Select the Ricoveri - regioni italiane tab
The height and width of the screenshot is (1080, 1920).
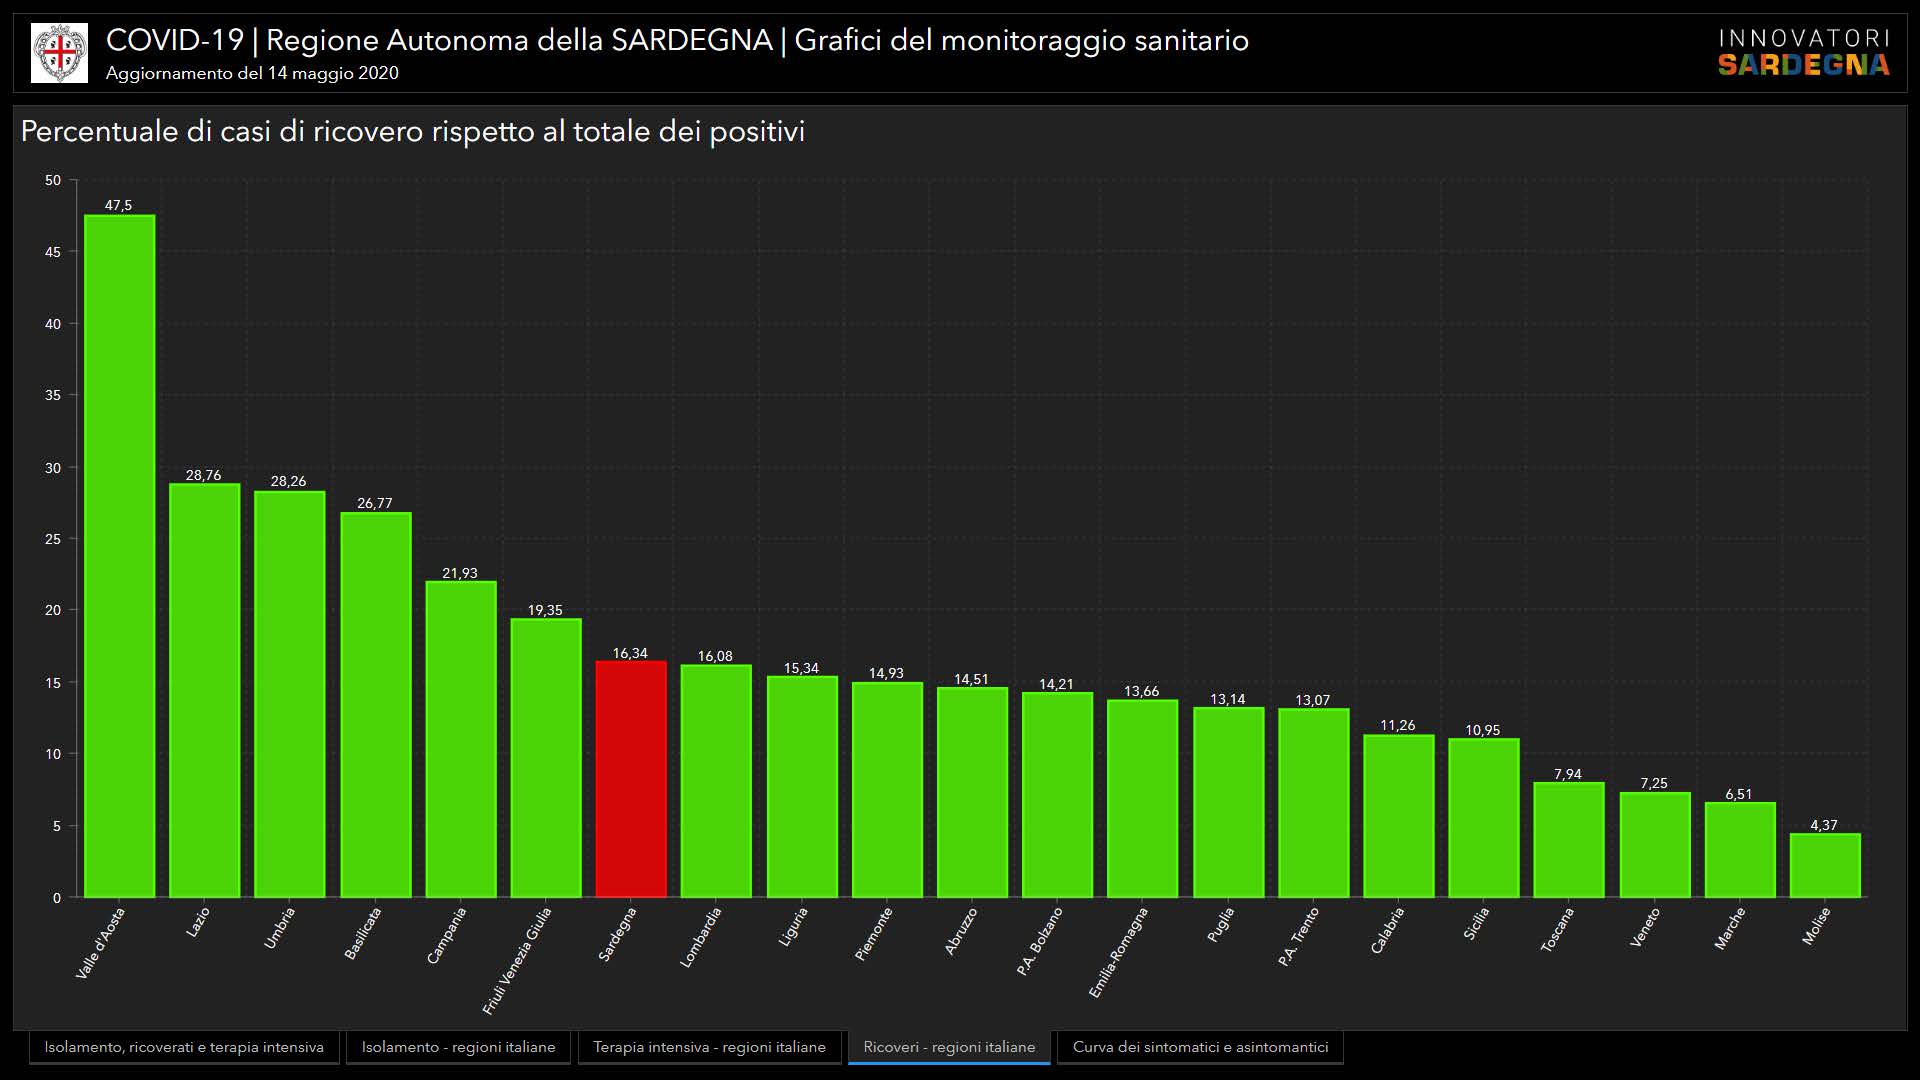[x=949, y=1047]
